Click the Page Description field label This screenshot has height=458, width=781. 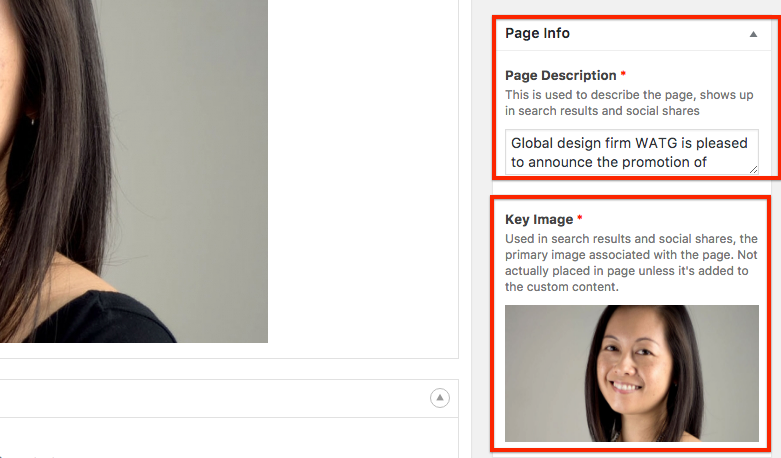click(x=560, y=75)
